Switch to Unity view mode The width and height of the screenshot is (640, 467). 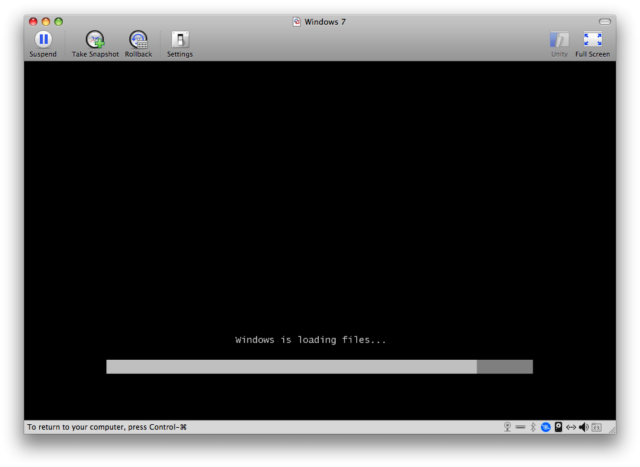pos(559,44)
